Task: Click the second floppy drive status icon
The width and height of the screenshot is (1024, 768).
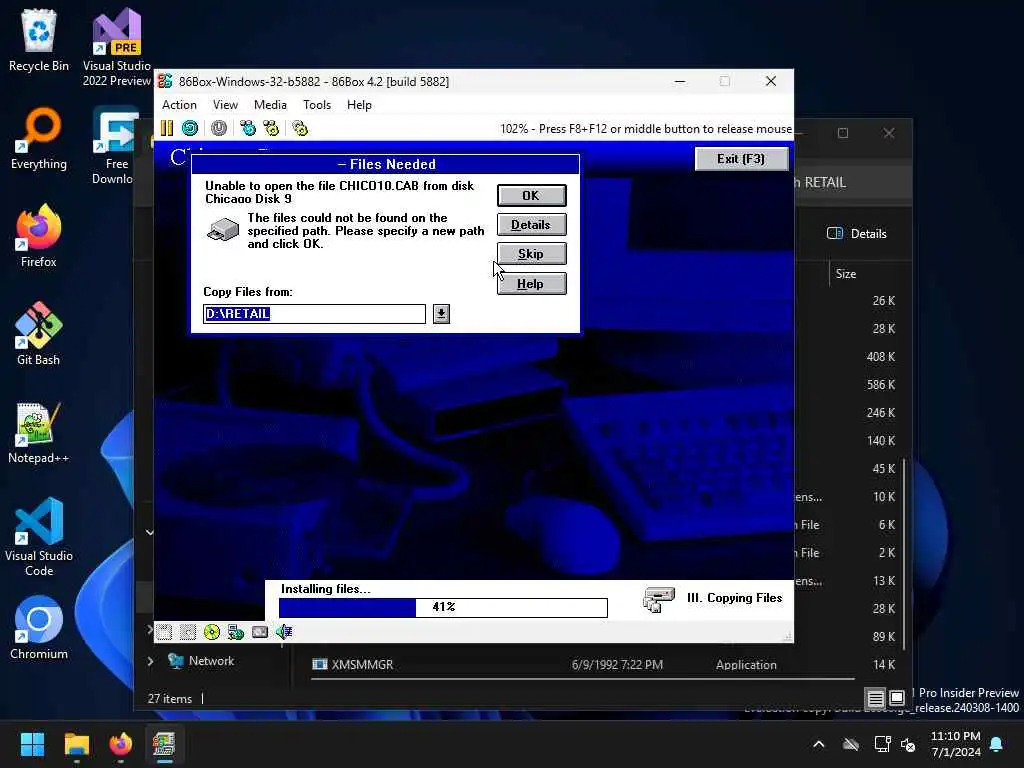Action: tap(188, 632)
